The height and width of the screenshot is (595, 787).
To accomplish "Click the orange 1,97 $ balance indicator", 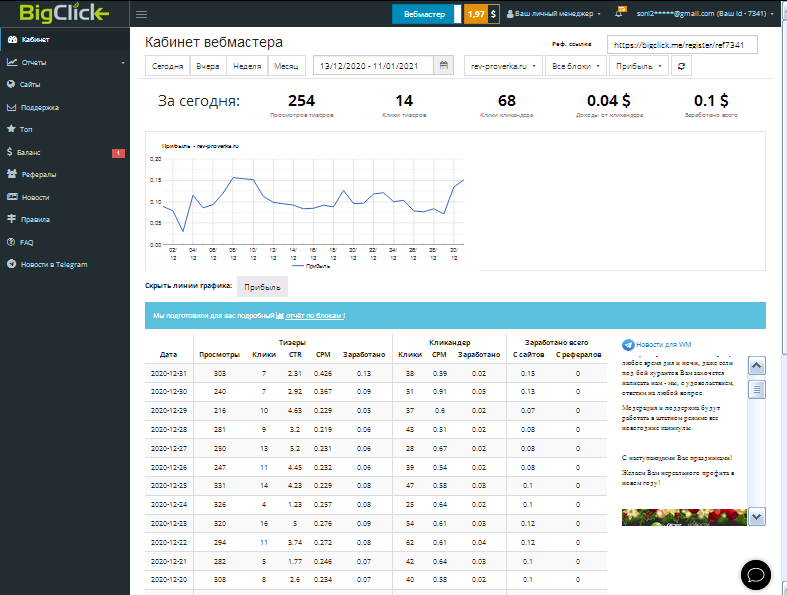I will pos(481,14).
